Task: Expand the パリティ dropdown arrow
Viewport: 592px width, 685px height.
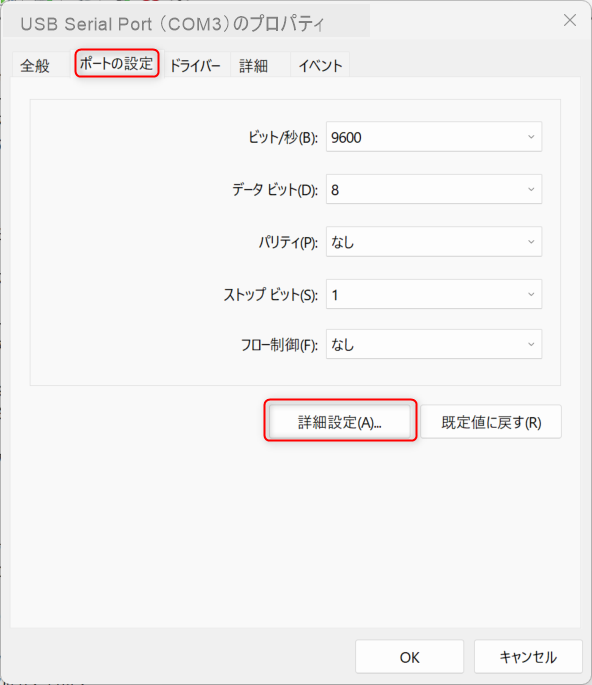Action: pos(531,242)
